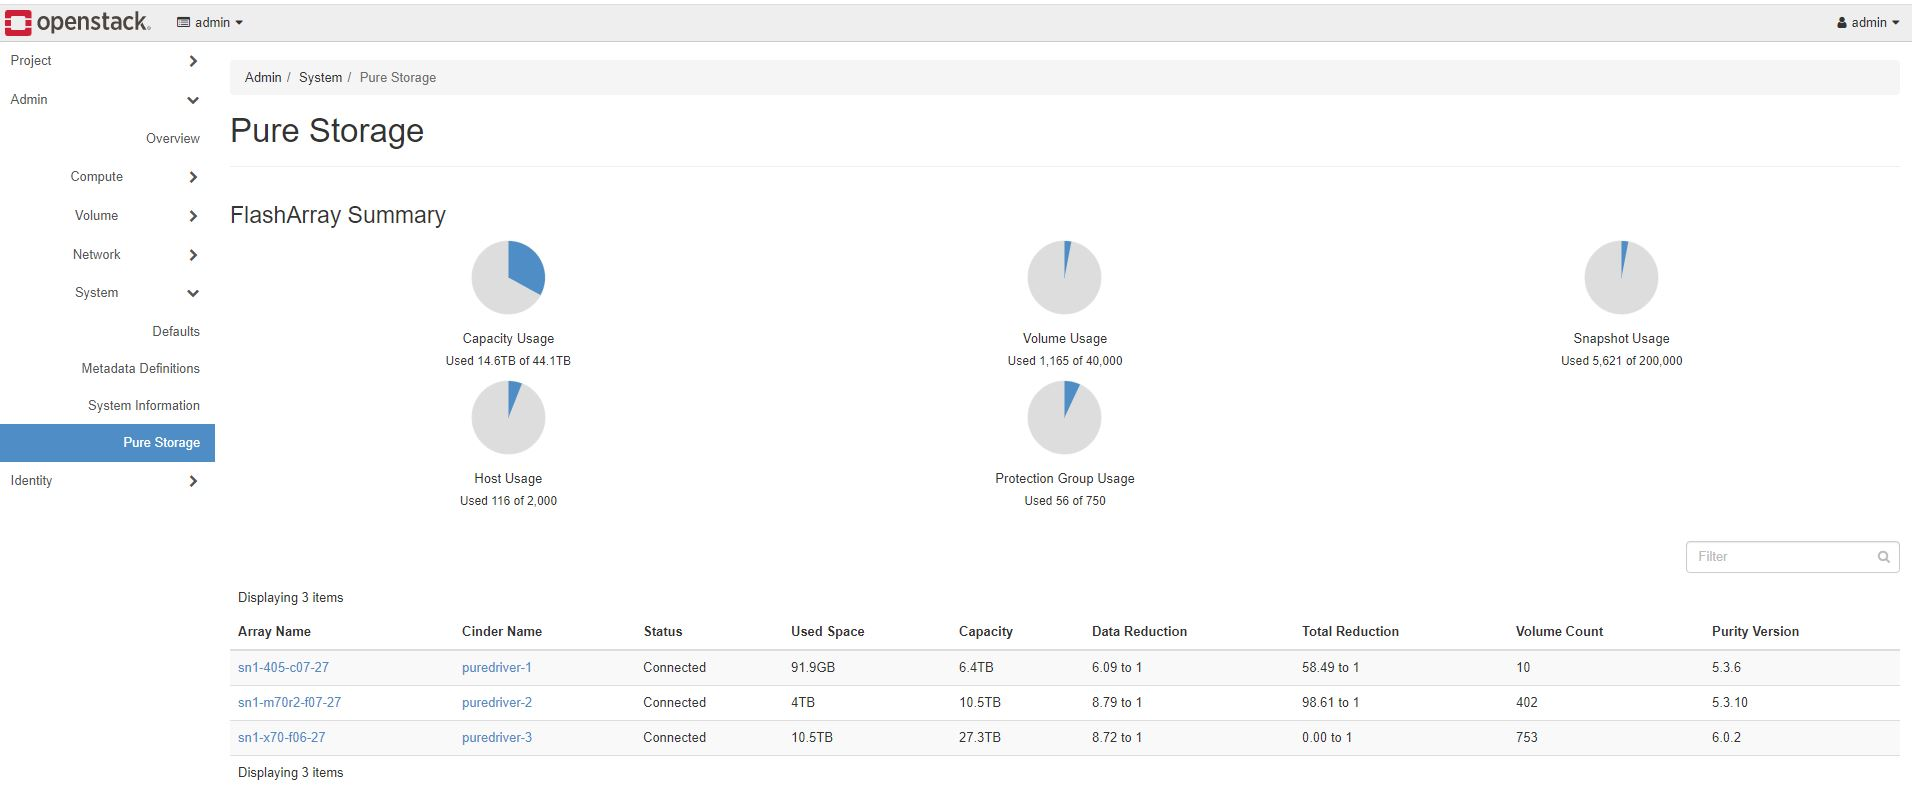Click the Capacity column header
This screenshot has width=1912, height=805.
(986, 631)
